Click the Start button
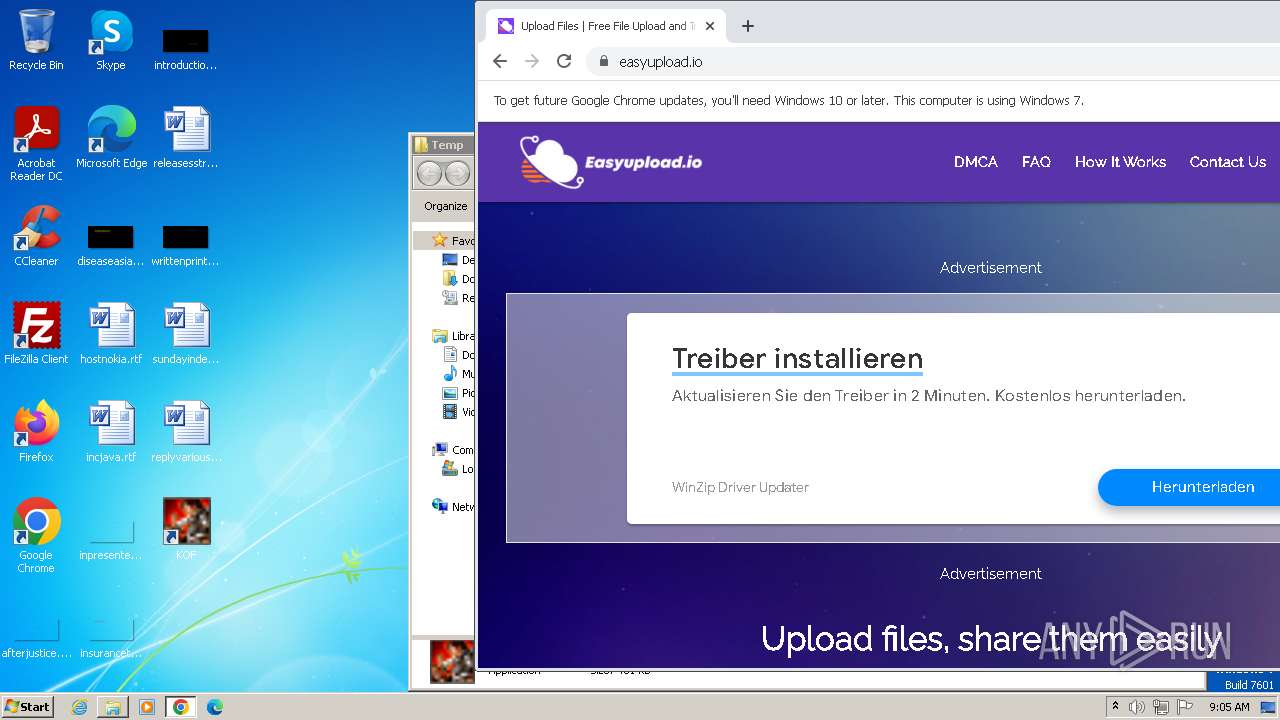This screenshot has width=1280, height=720. click(x=27, y=707)
